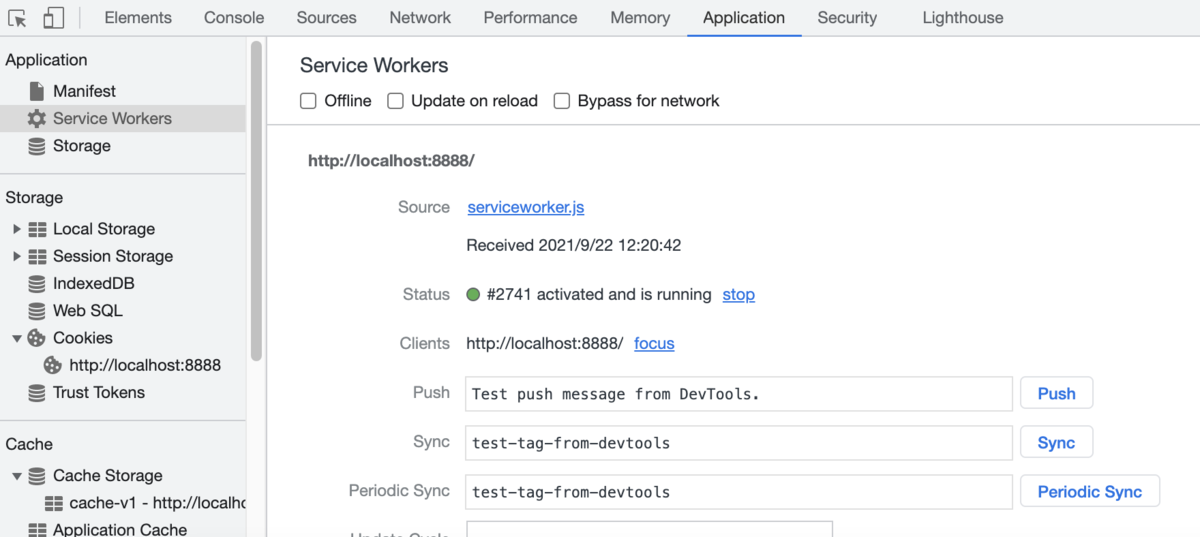Click the Local Storage grid icon
The width and height of the screenshot is (1200, 537).
point(37,229)
